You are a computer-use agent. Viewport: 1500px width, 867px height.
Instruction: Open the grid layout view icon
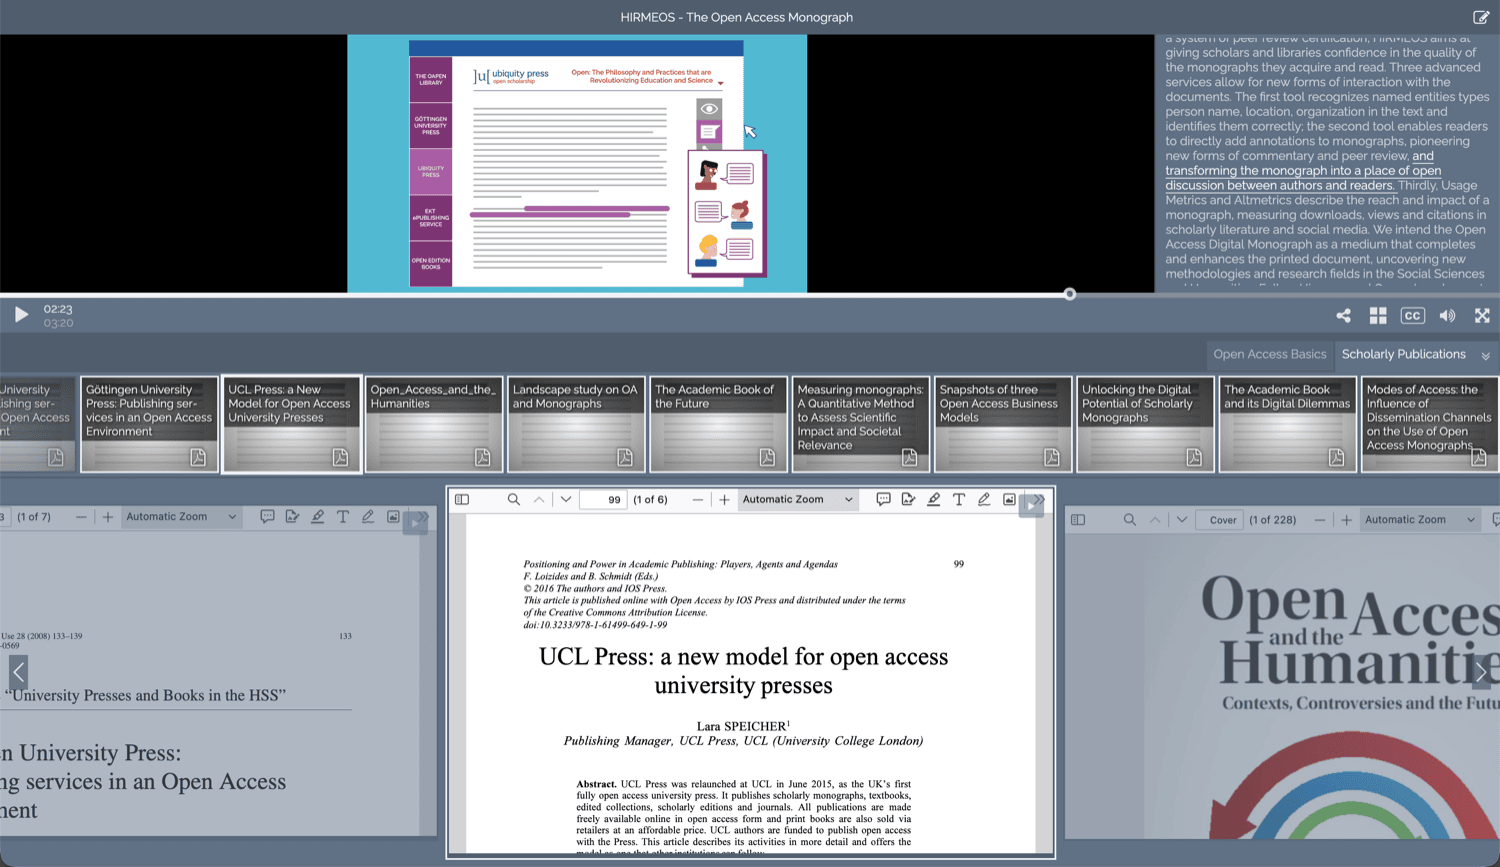[x=1377, y=316]
